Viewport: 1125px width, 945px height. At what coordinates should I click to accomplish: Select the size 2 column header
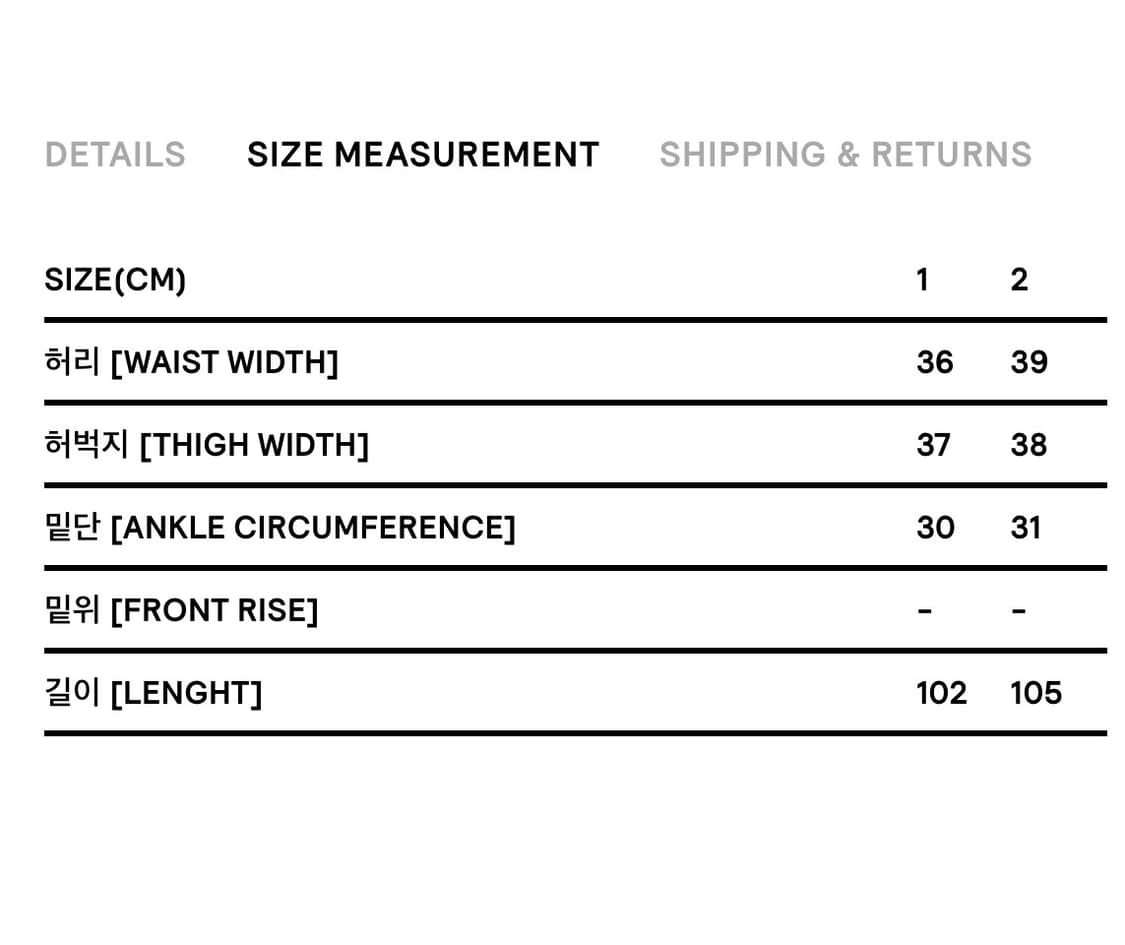[1019, 280]
